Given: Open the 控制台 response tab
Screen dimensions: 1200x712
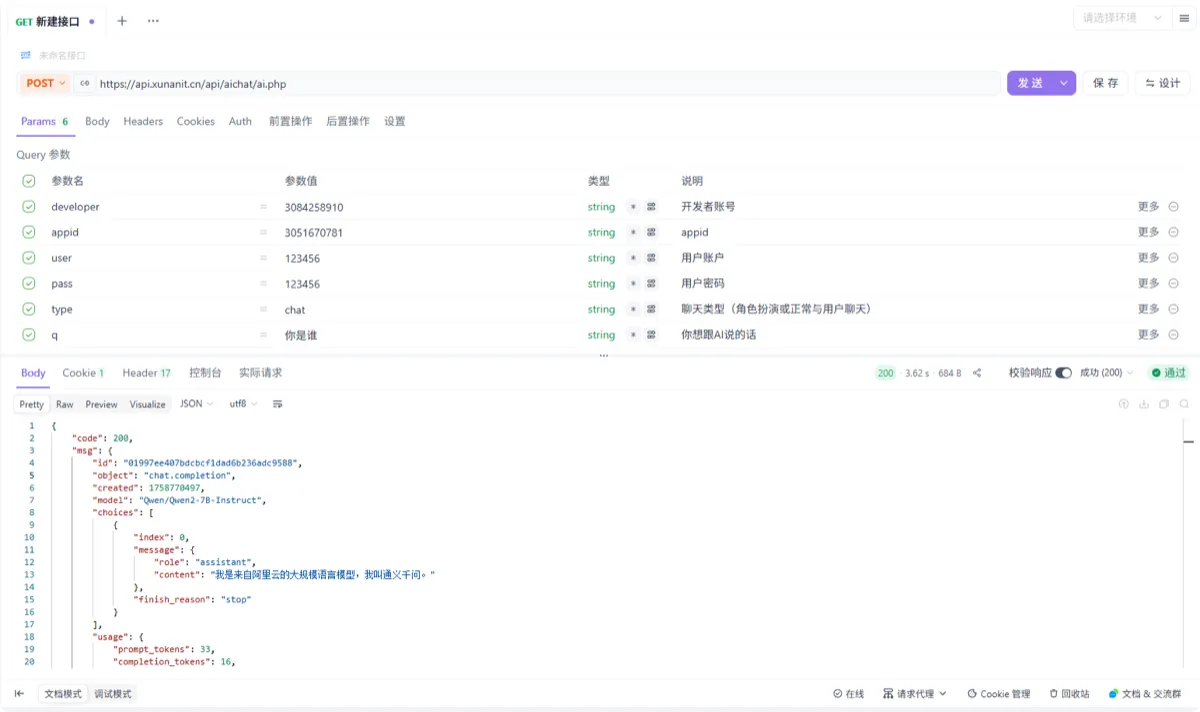Looking at the screenshot, I should click(x=205, y=373).
